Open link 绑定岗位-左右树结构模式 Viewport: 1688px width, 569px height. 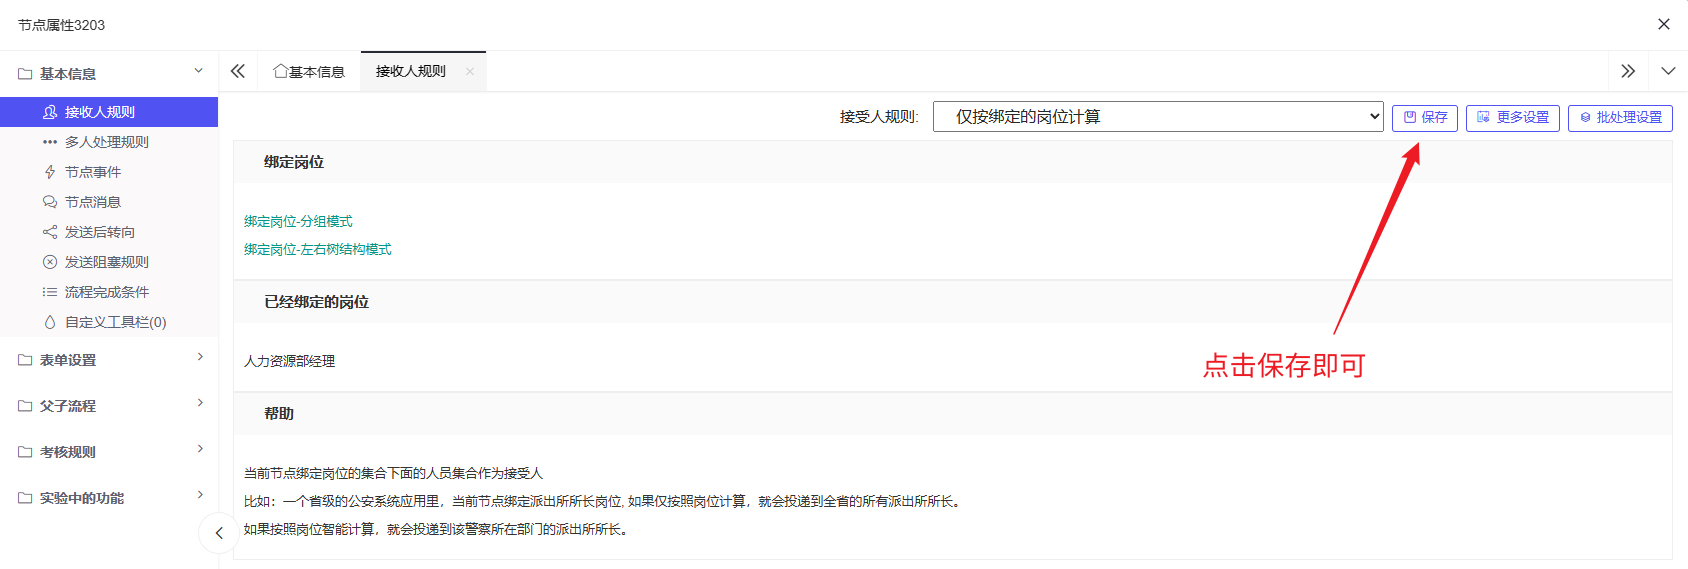pyautogui.click(x=317, y=250)
